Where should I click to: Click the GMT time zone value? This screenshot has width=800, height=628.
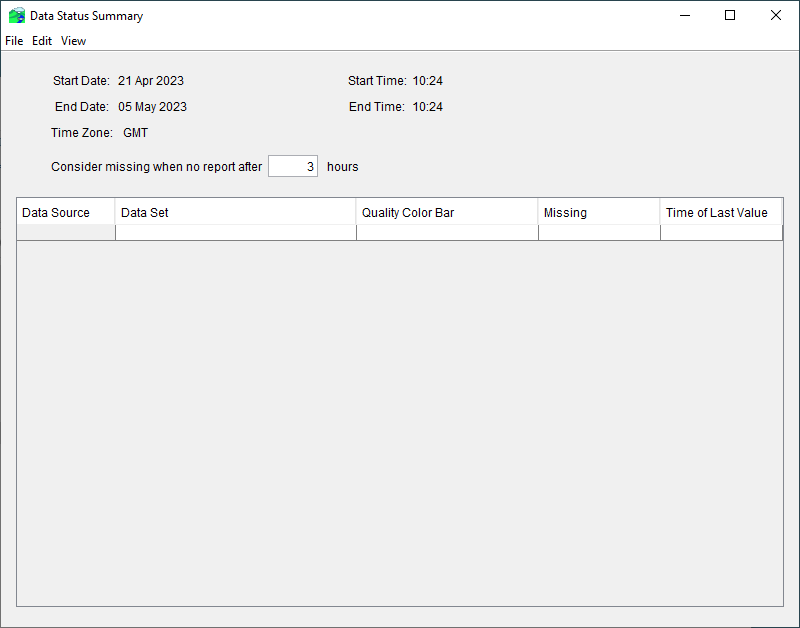[135, 133]
